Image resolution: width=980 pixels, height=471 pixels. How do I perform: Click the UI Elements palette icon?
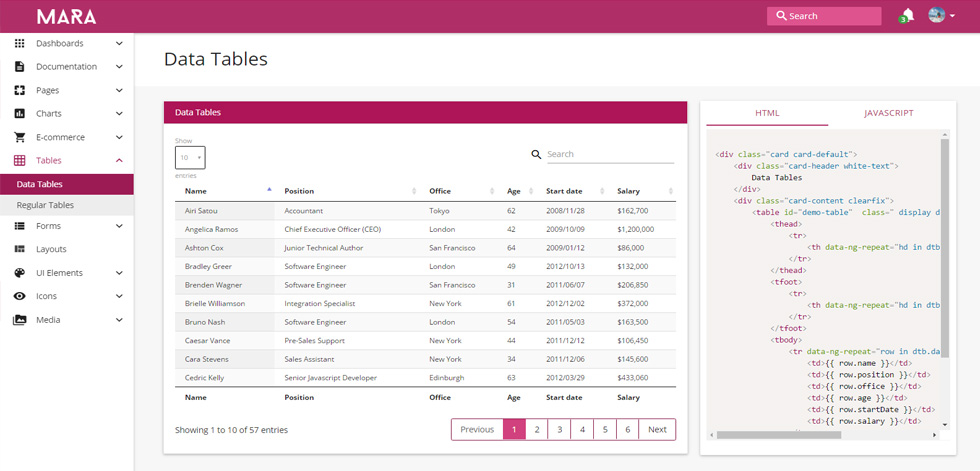pos(19,273)
